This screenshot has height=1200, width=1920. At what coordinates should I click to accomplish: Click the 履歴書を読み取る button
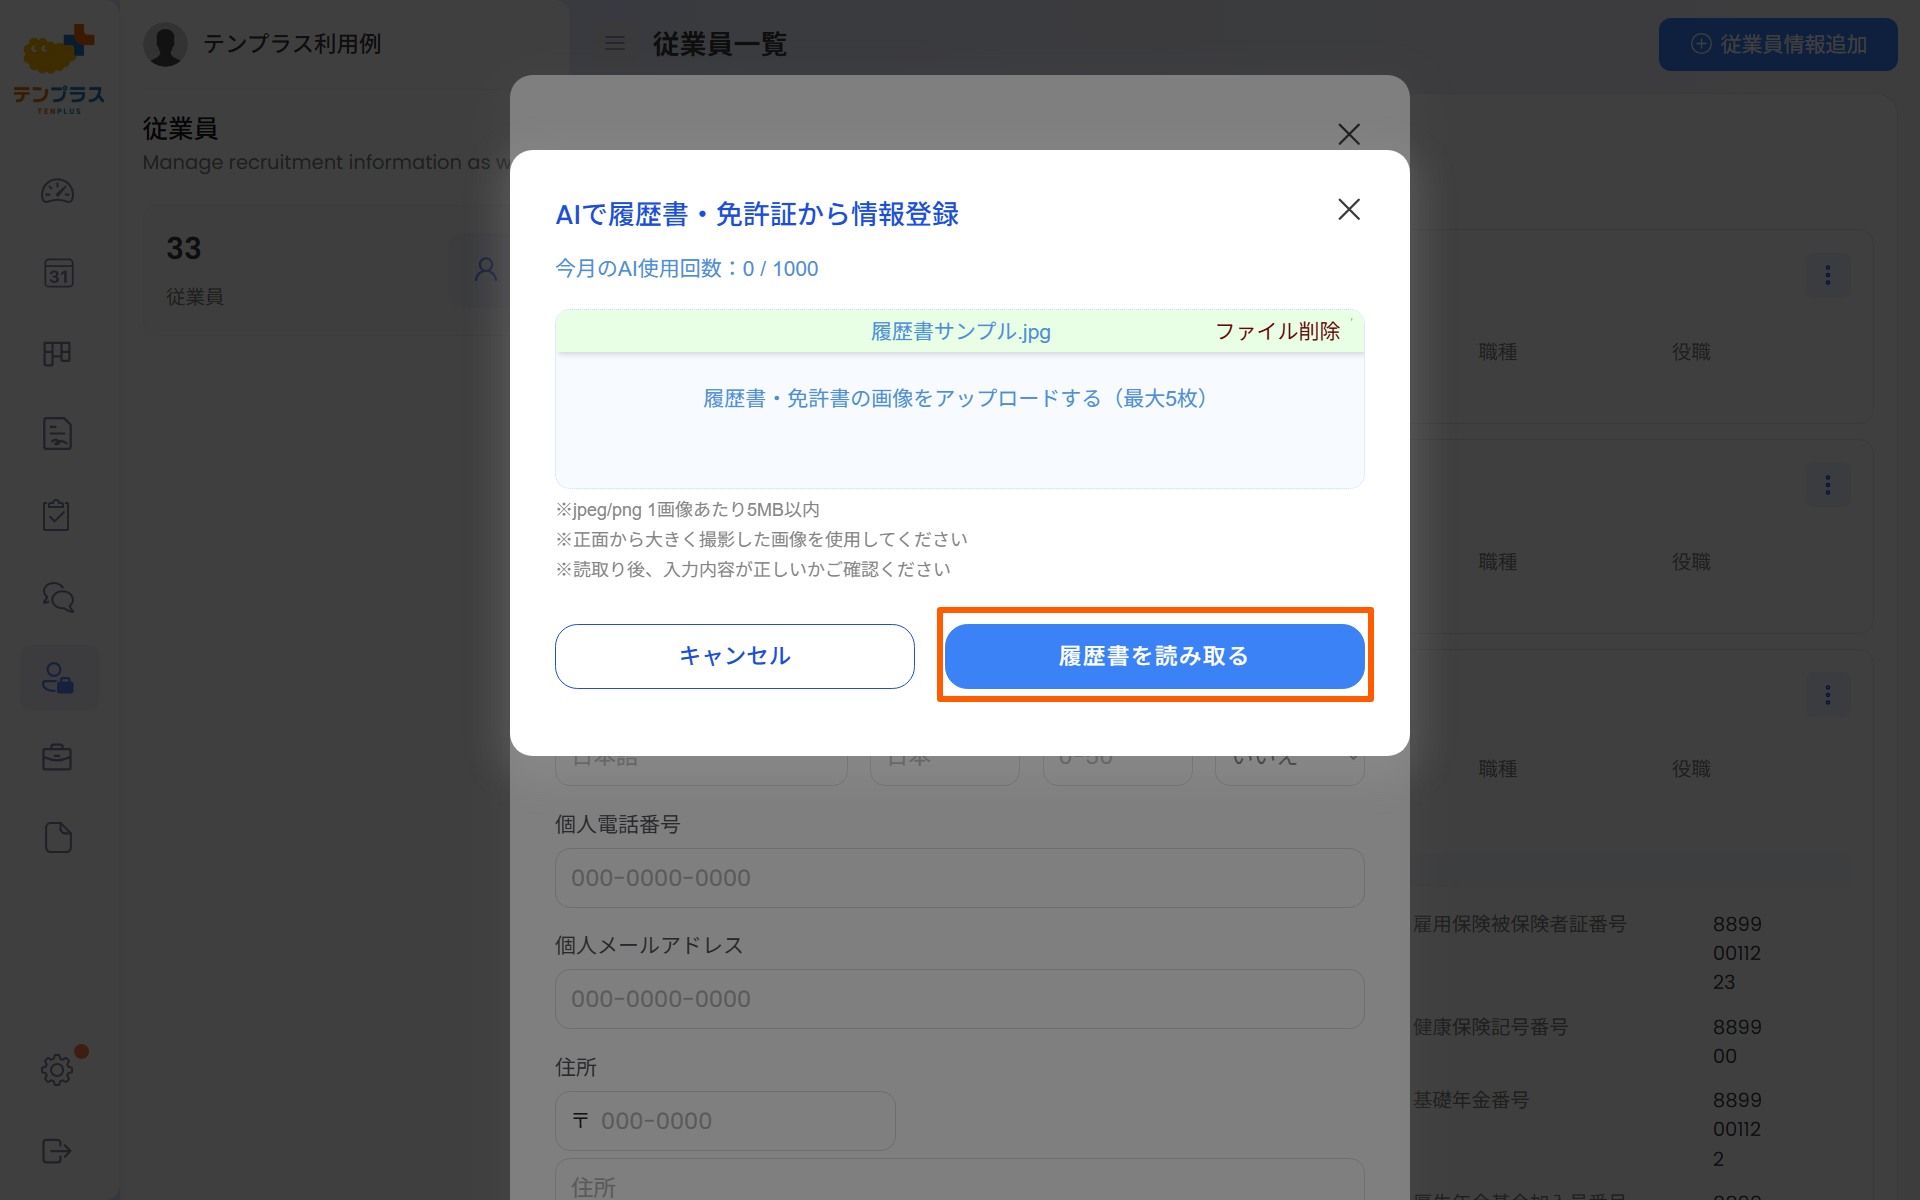pos(1154,656)
